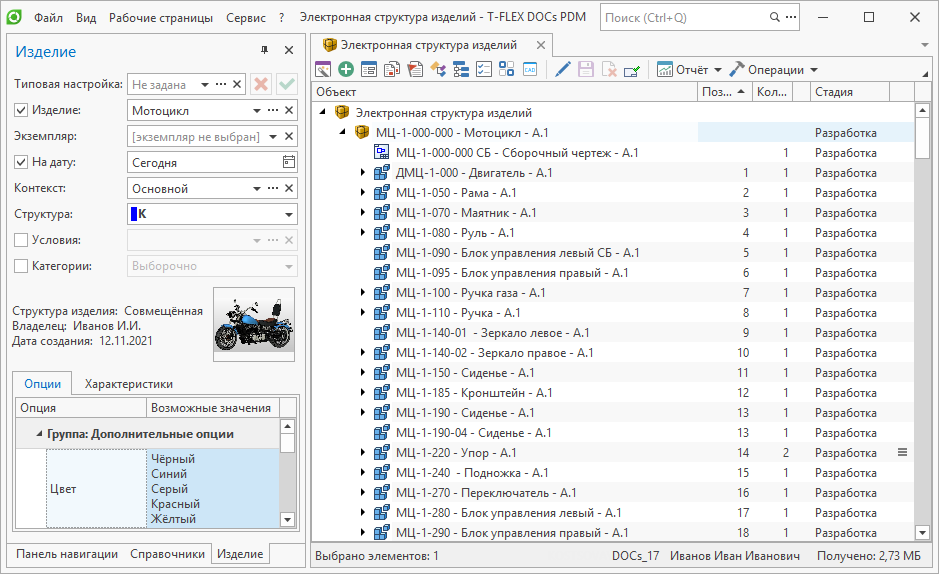Viewport: 939px width, 574px height.
Task: Enable the Условия checkbox
Action: click(x=21, y=240)
